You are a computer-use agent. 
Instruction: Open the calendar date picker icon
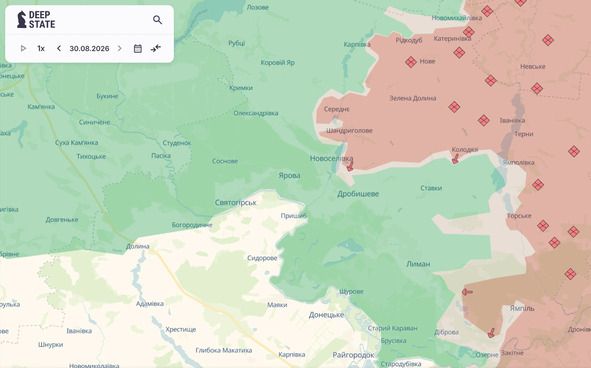point(138,48)
